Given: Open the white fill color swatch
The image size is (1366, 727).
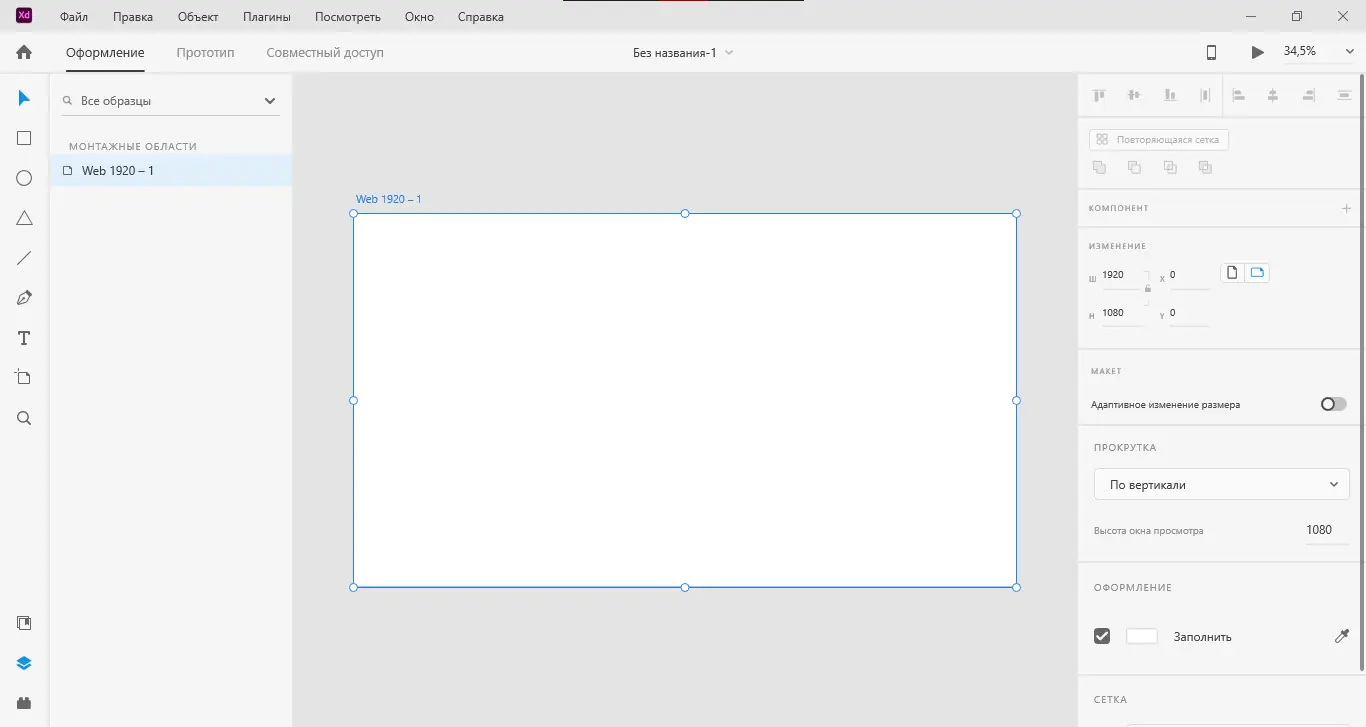Looking at the screenshot, I should [x=1142, y=636].
